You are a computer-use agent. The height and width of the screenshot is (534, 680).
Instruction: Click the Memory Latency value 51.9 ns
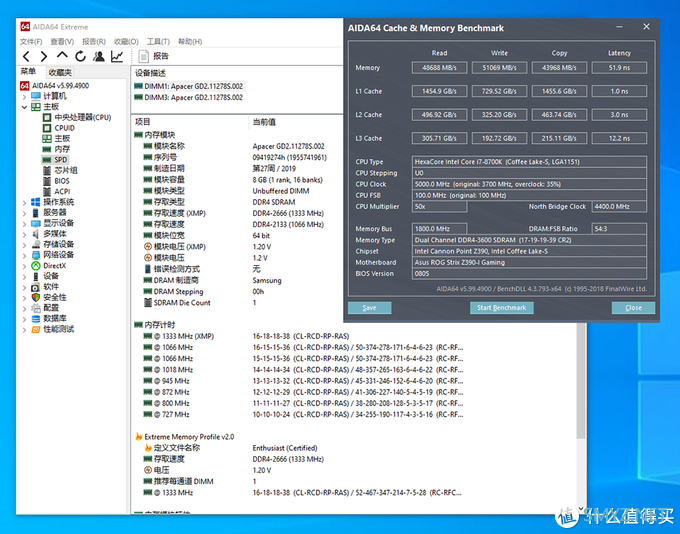coord(619,68)
